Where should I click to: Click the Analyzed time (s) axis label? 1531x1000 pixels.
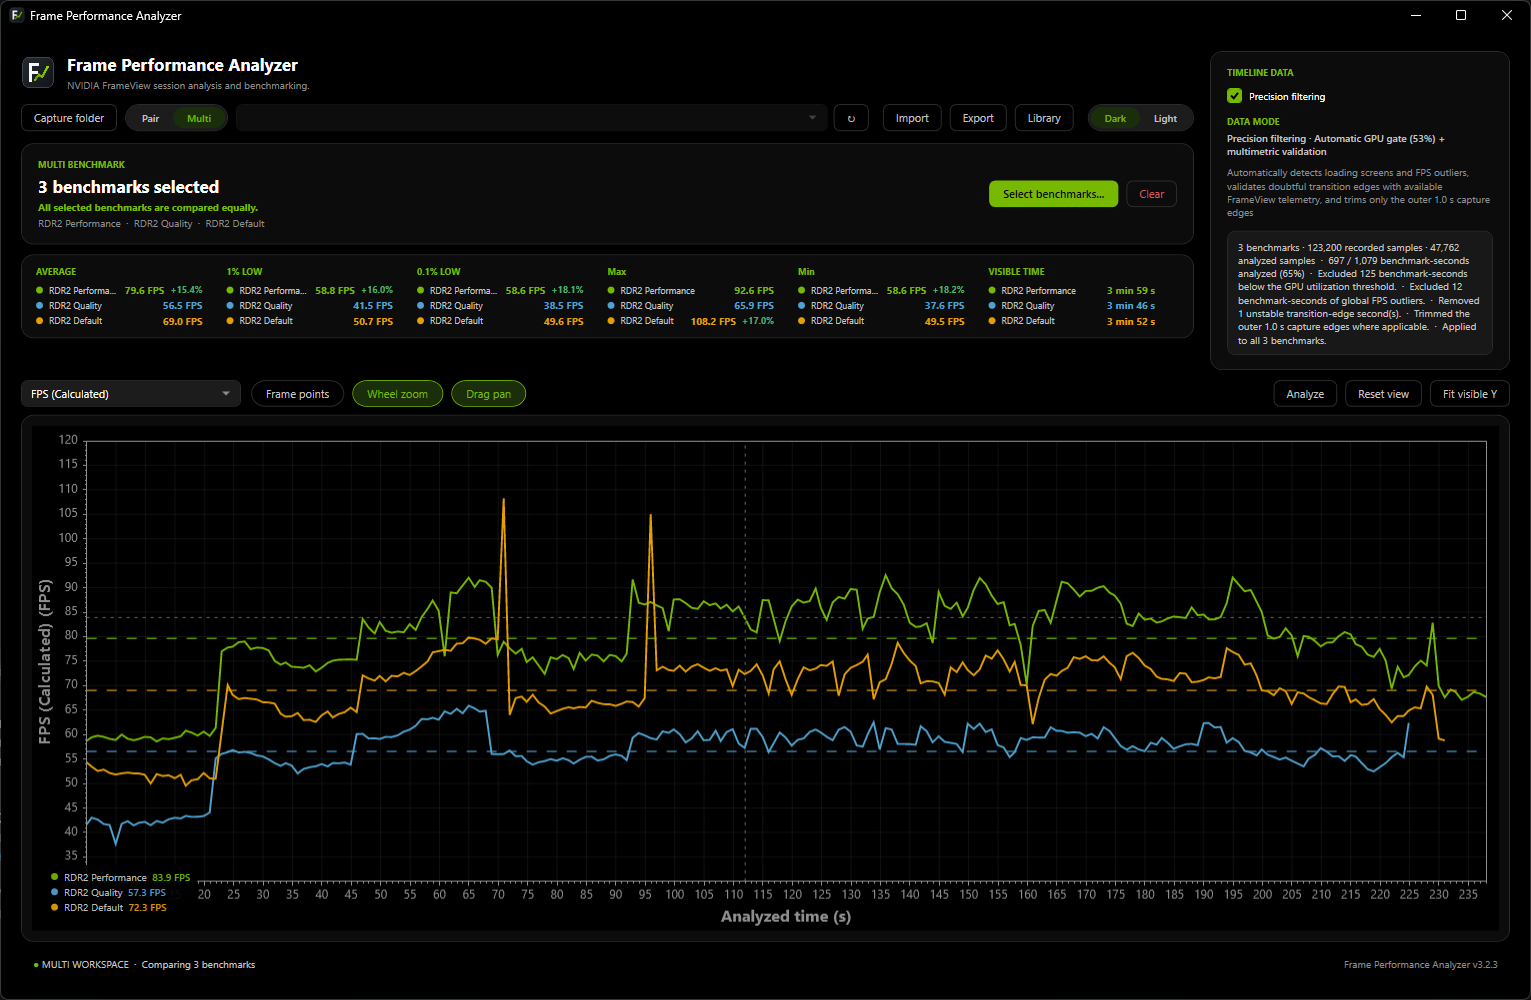coord(786,916)
